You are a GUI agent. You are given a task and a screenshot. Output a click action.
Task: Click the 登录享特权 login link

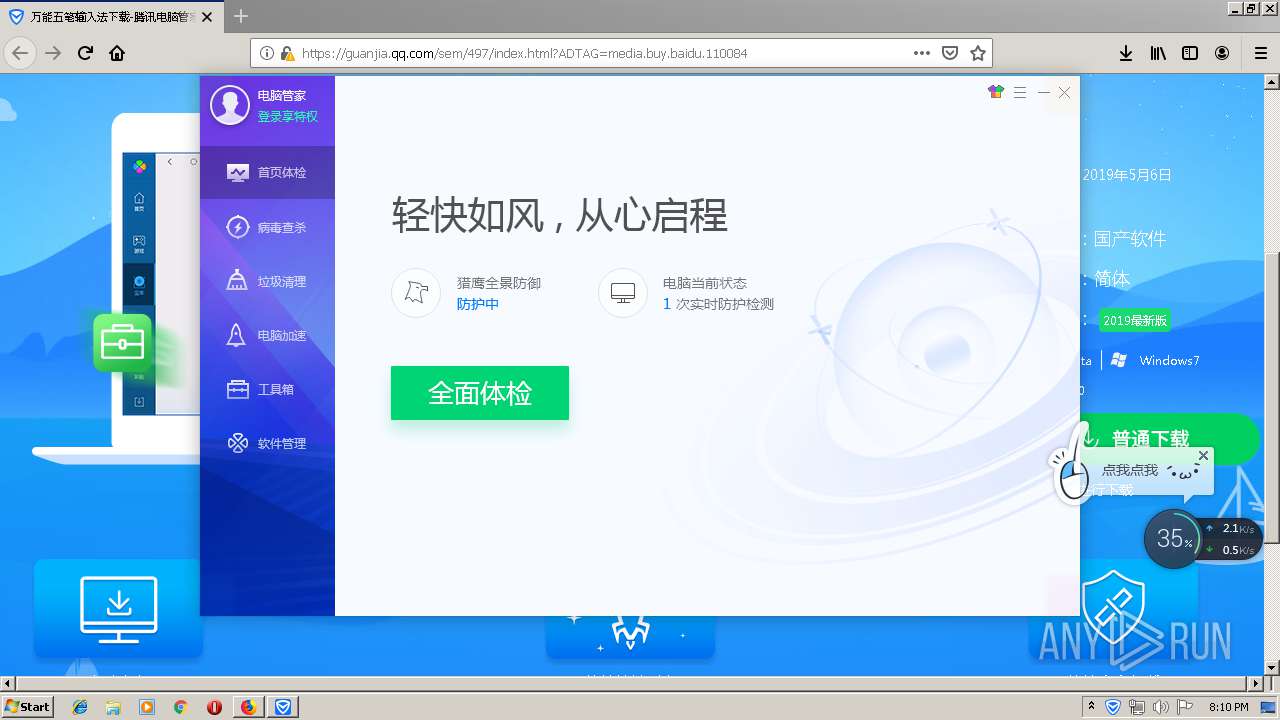click(287, 117)
